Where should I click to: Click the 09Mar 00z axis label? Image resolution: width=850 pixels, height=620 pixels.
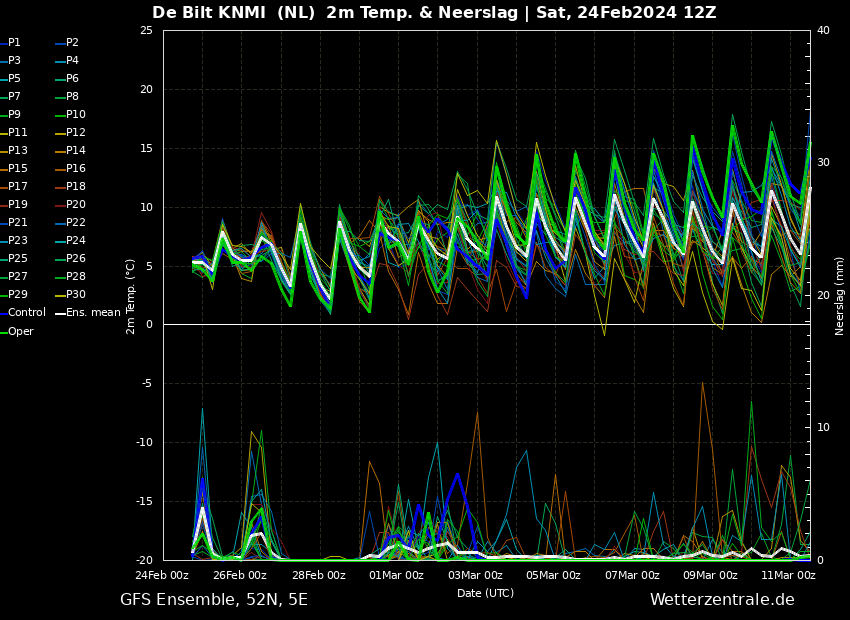(x=710, y=576)
